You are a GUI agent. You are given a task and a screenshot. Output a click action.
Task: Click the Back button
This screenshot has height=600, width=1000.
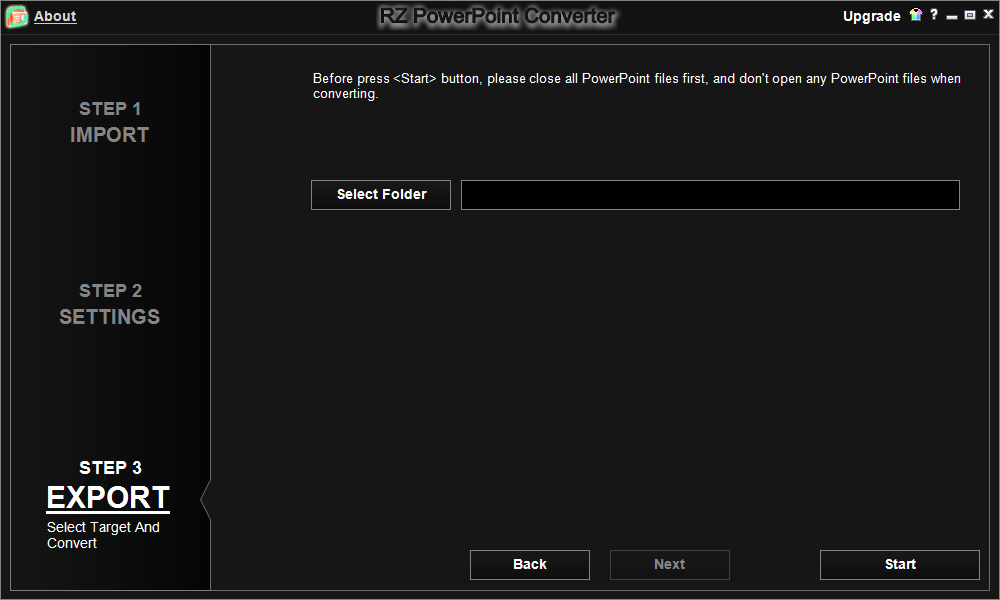coord(529,564)
